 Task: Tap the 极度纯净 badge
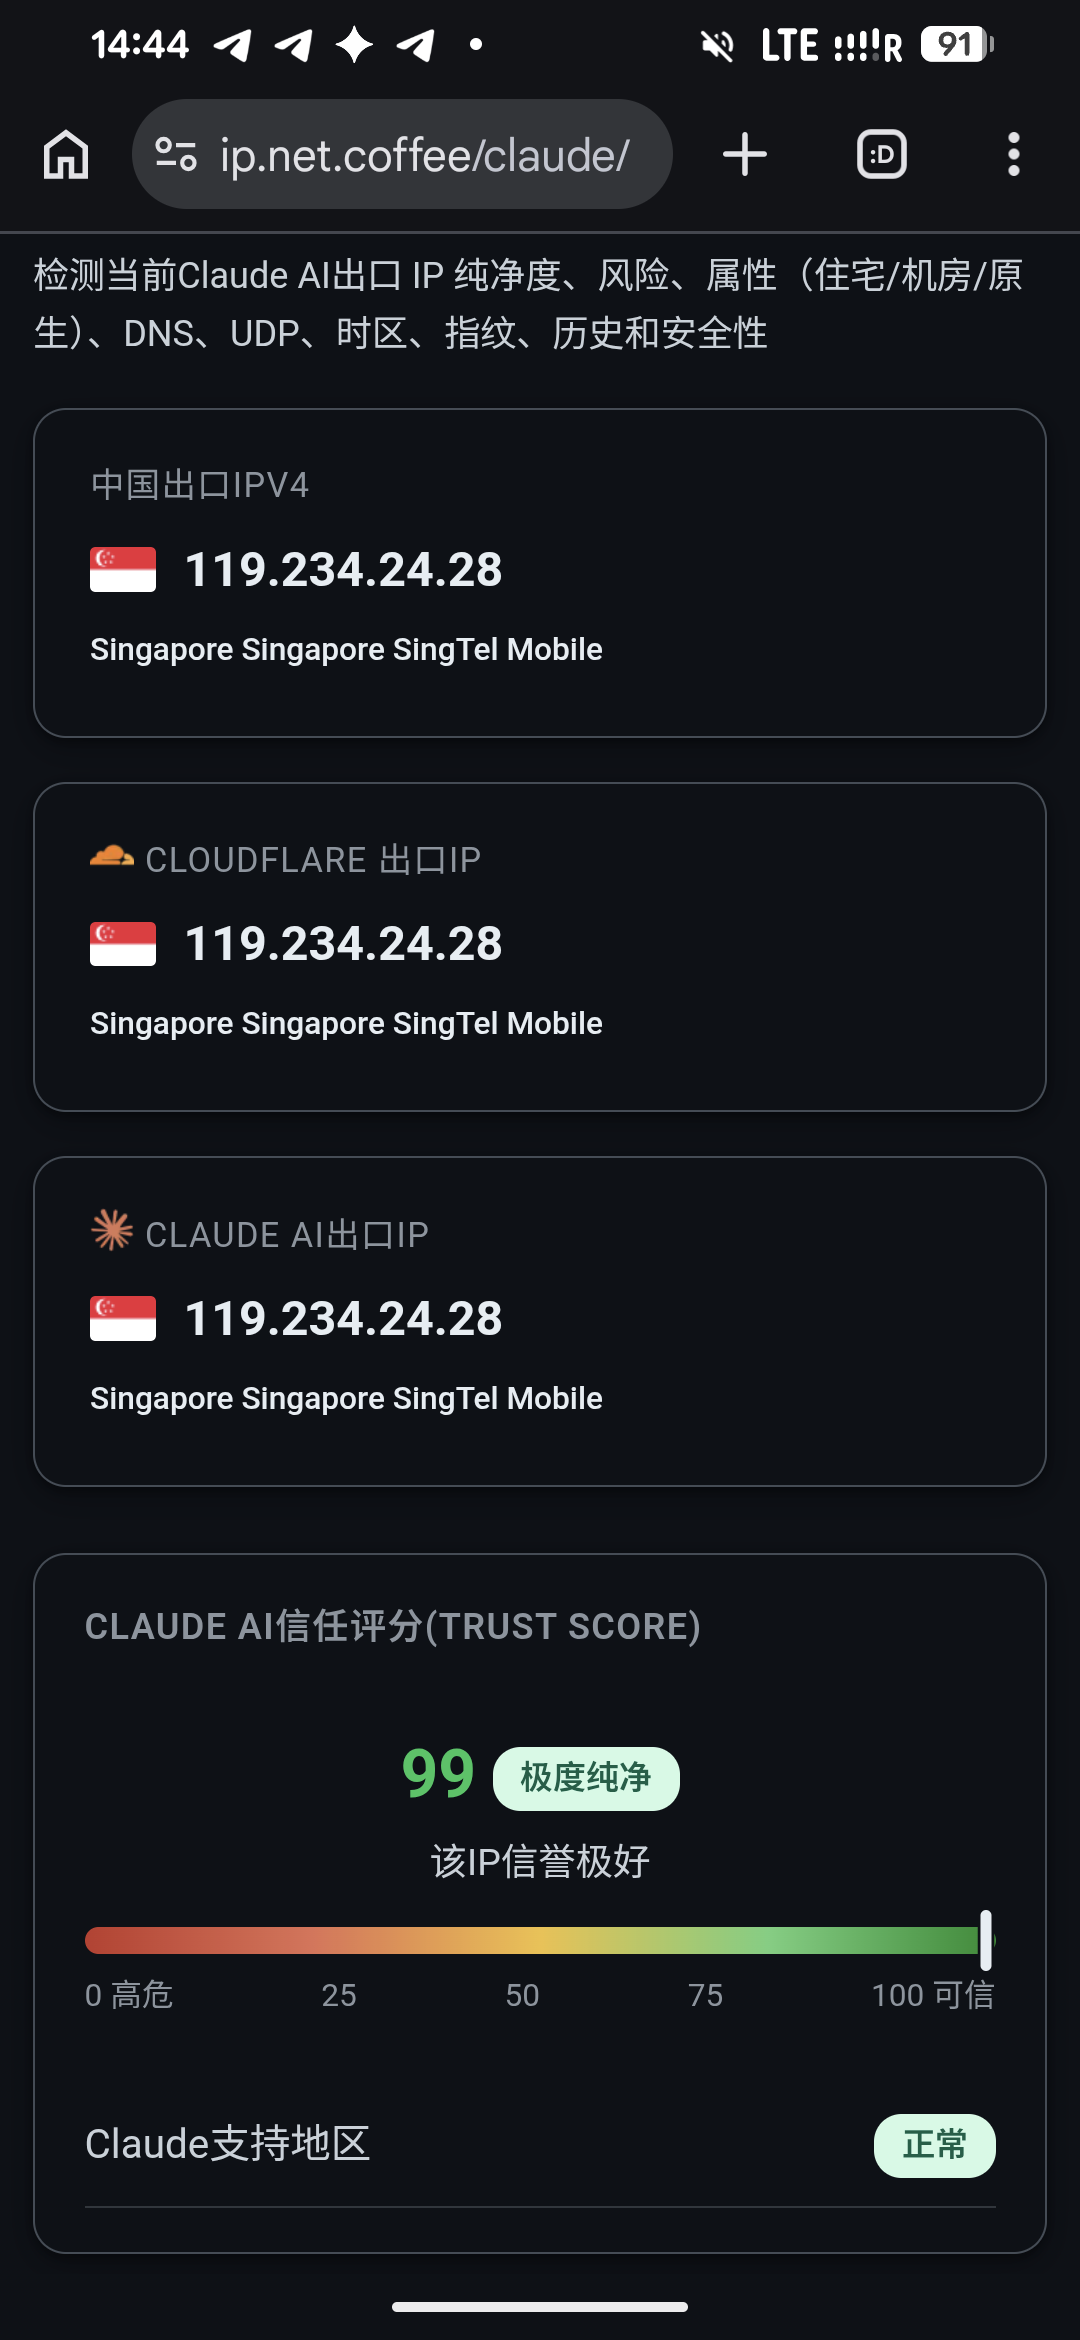coord(586,1778)
